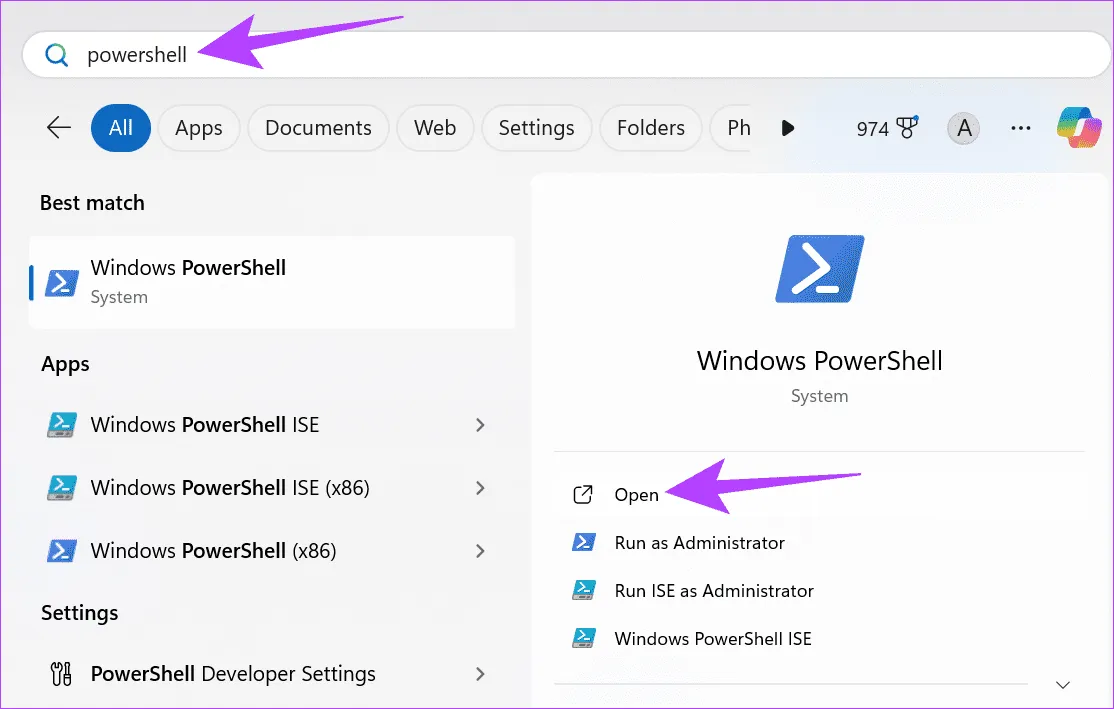The height and width of the screenshot is (710, 1114).
Task: Expand options for Windows PowerShell ISE
Action: [x=480, y=425]
